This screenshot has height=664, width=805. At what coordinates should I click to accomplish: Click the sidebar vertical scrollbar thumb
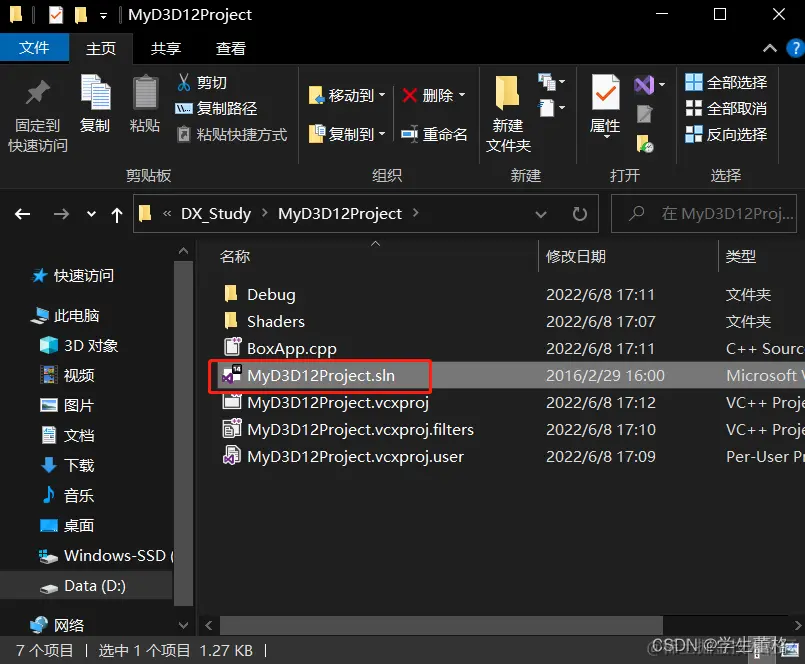pyautogui.click(x=183, y=434)
